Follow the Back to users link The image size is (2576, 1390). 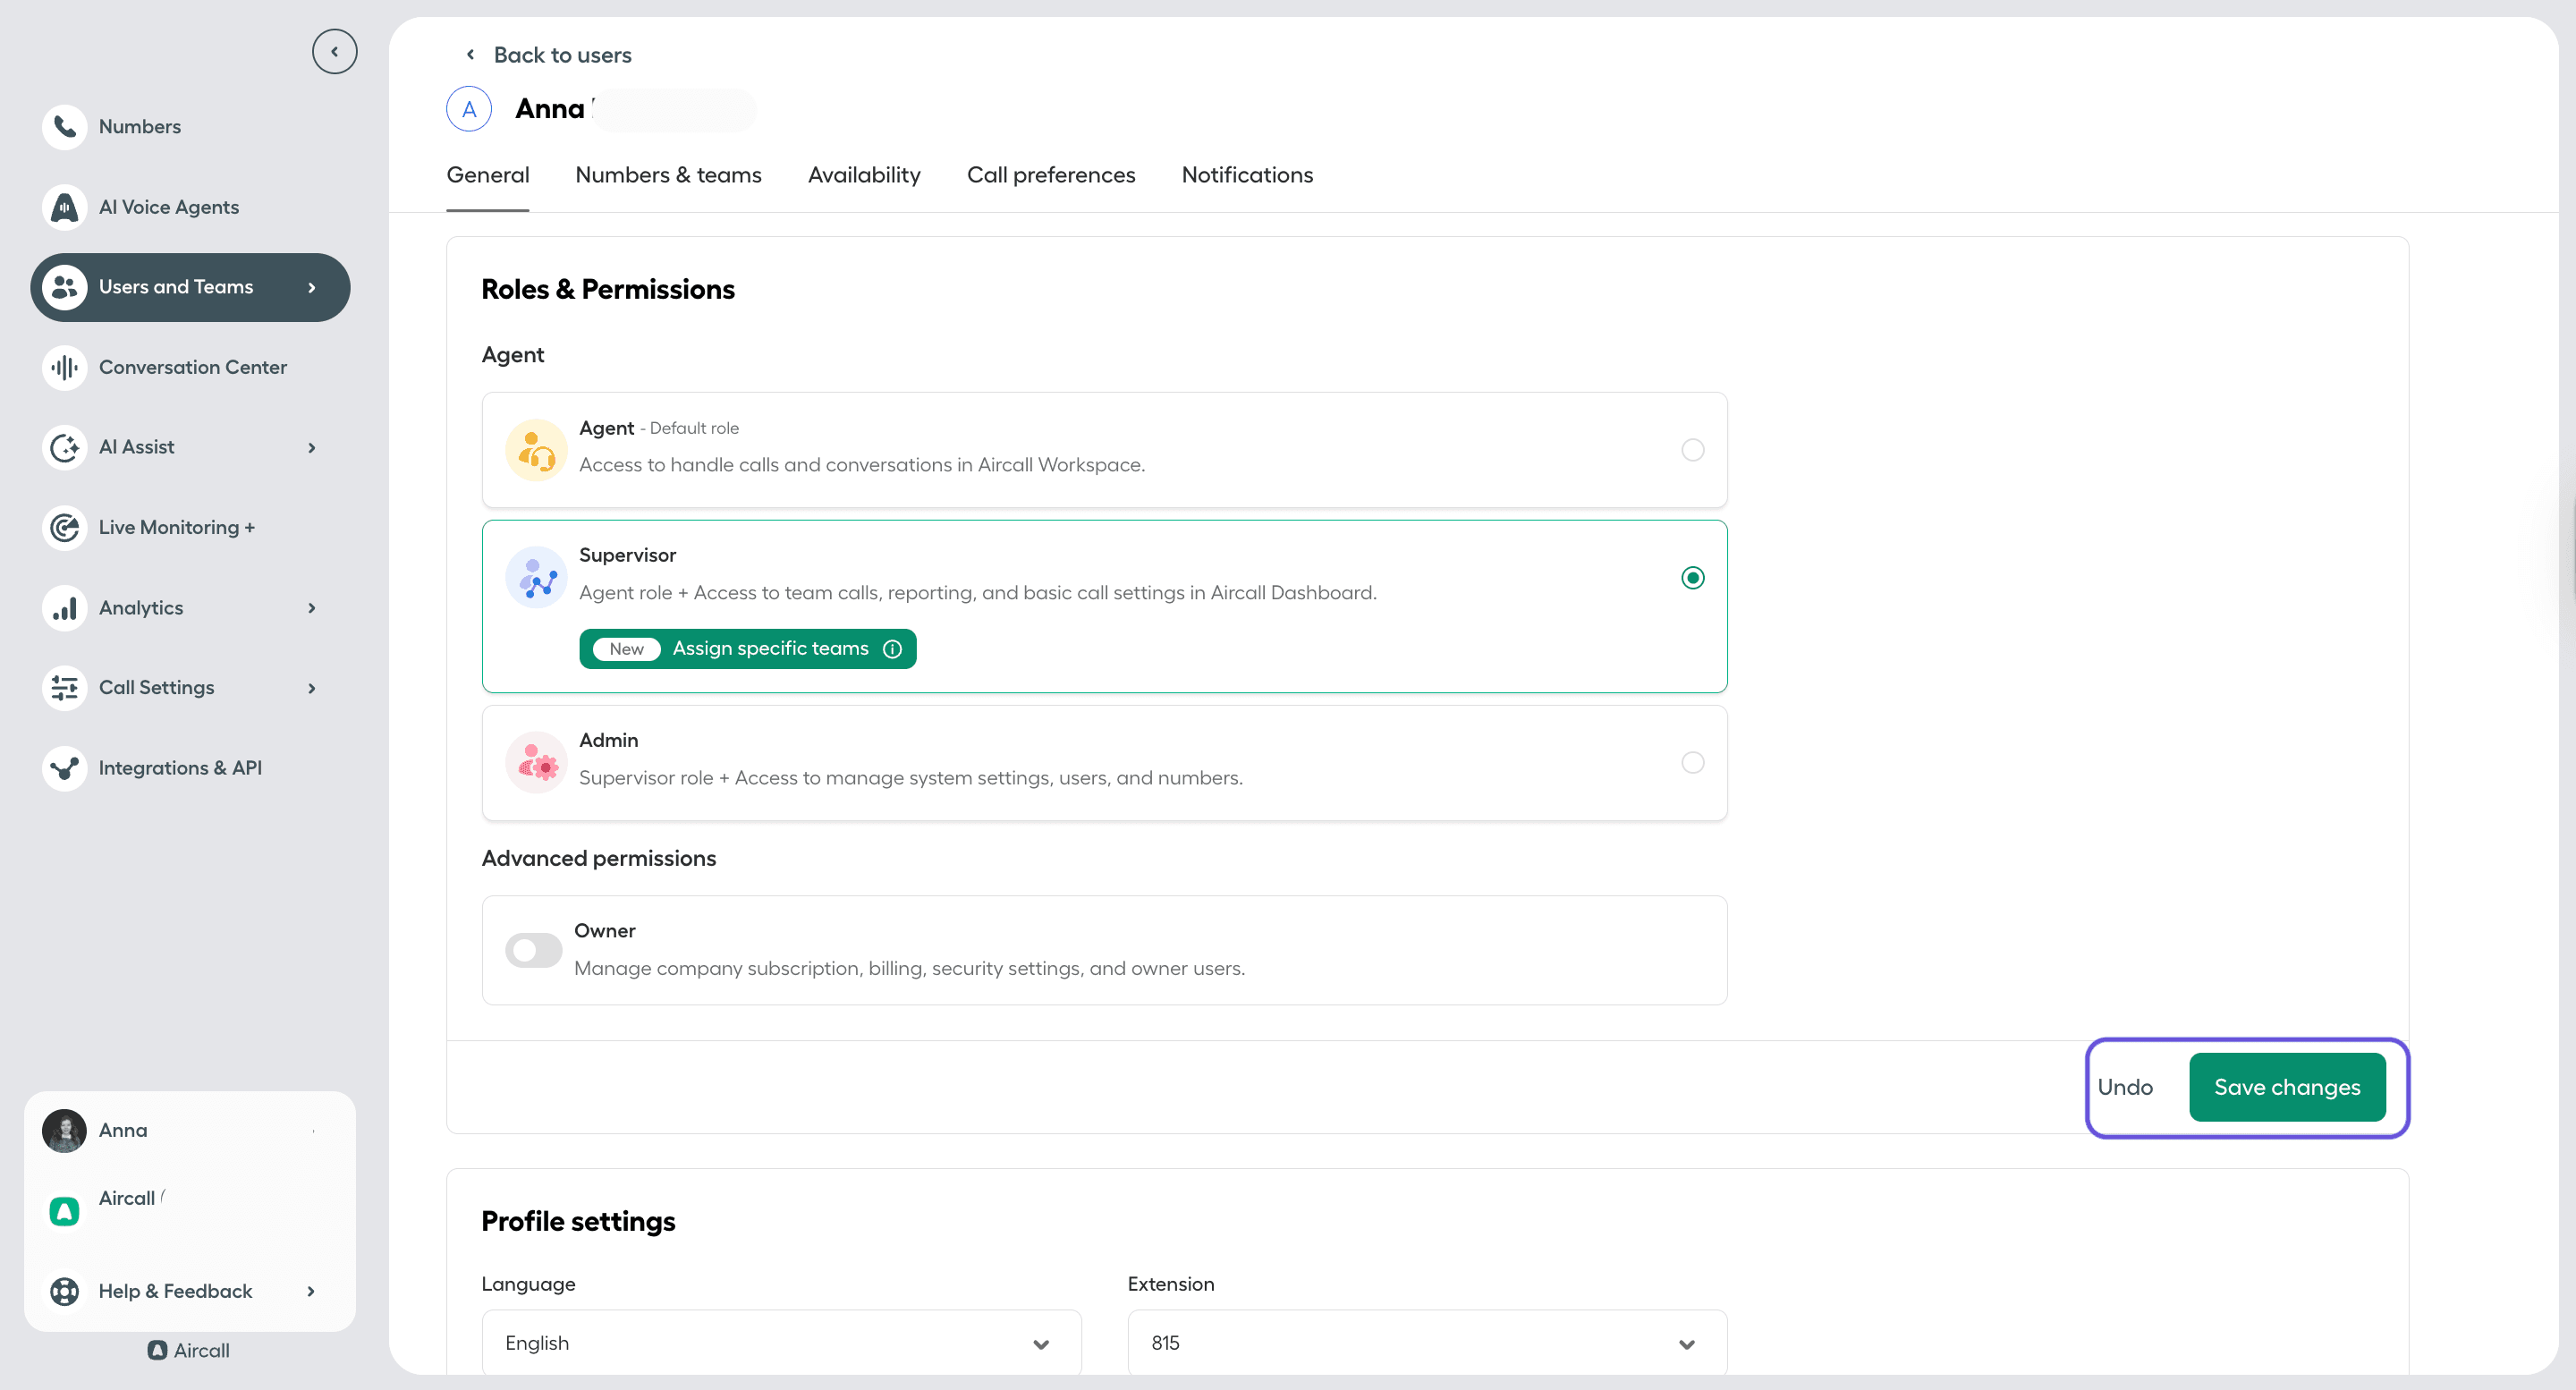562,55
